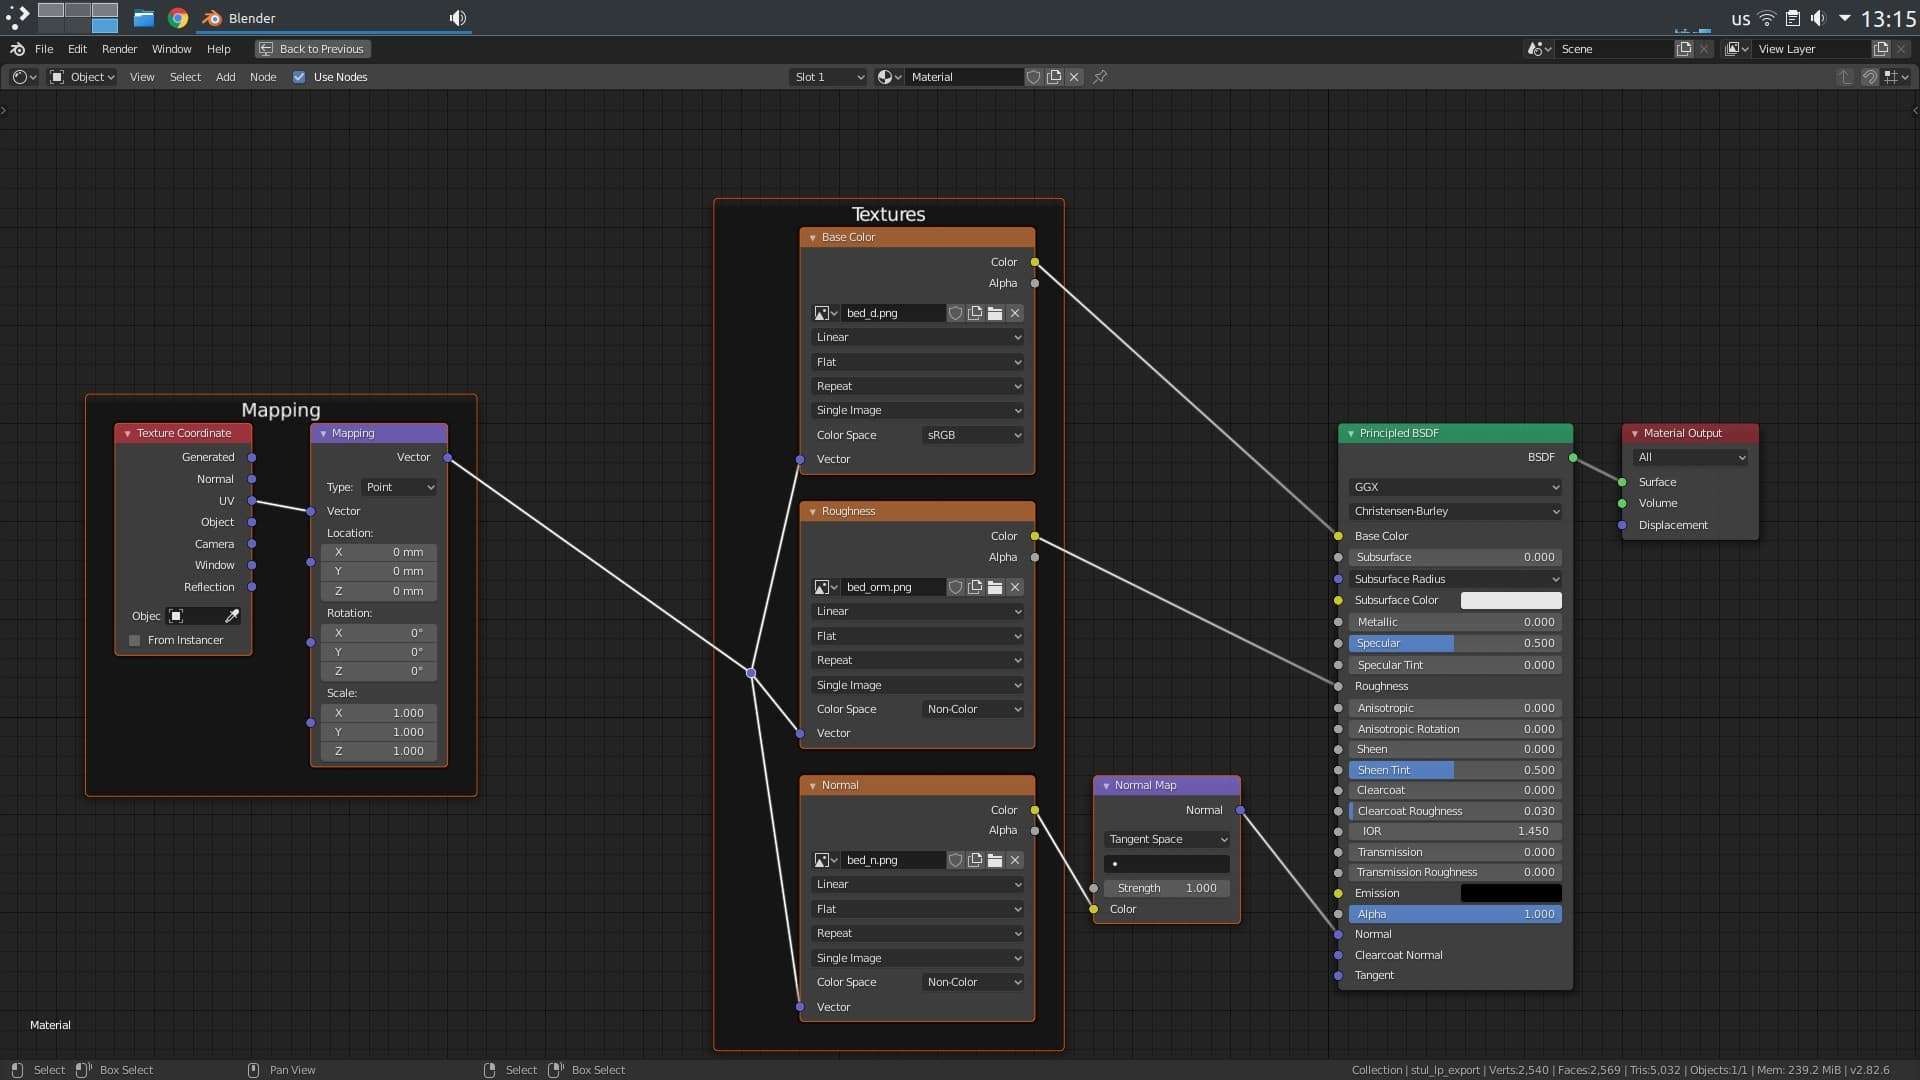
Task: Click the volume icon in system tray
Action: (1818, 18)
